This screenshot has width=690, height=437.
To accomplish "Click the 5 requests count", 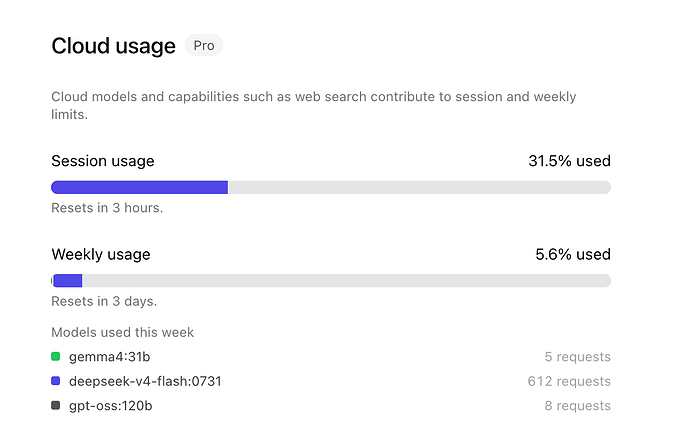I will (577, 357).
